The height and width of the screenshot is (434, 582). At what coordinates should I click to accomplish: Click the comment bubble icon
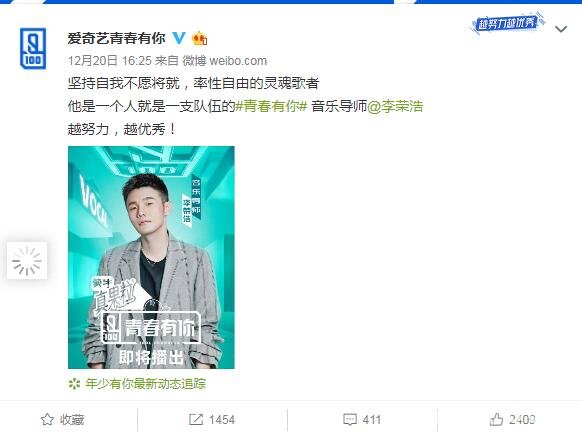click(350, 420)
